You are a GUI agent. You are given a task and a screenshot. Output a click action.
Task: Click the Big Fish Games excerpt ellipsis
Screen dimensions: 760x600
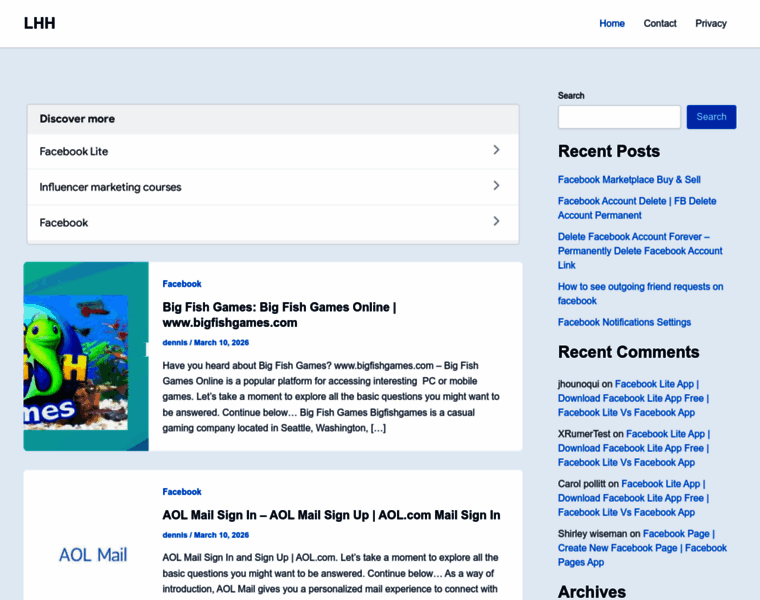tap(378, 428)
